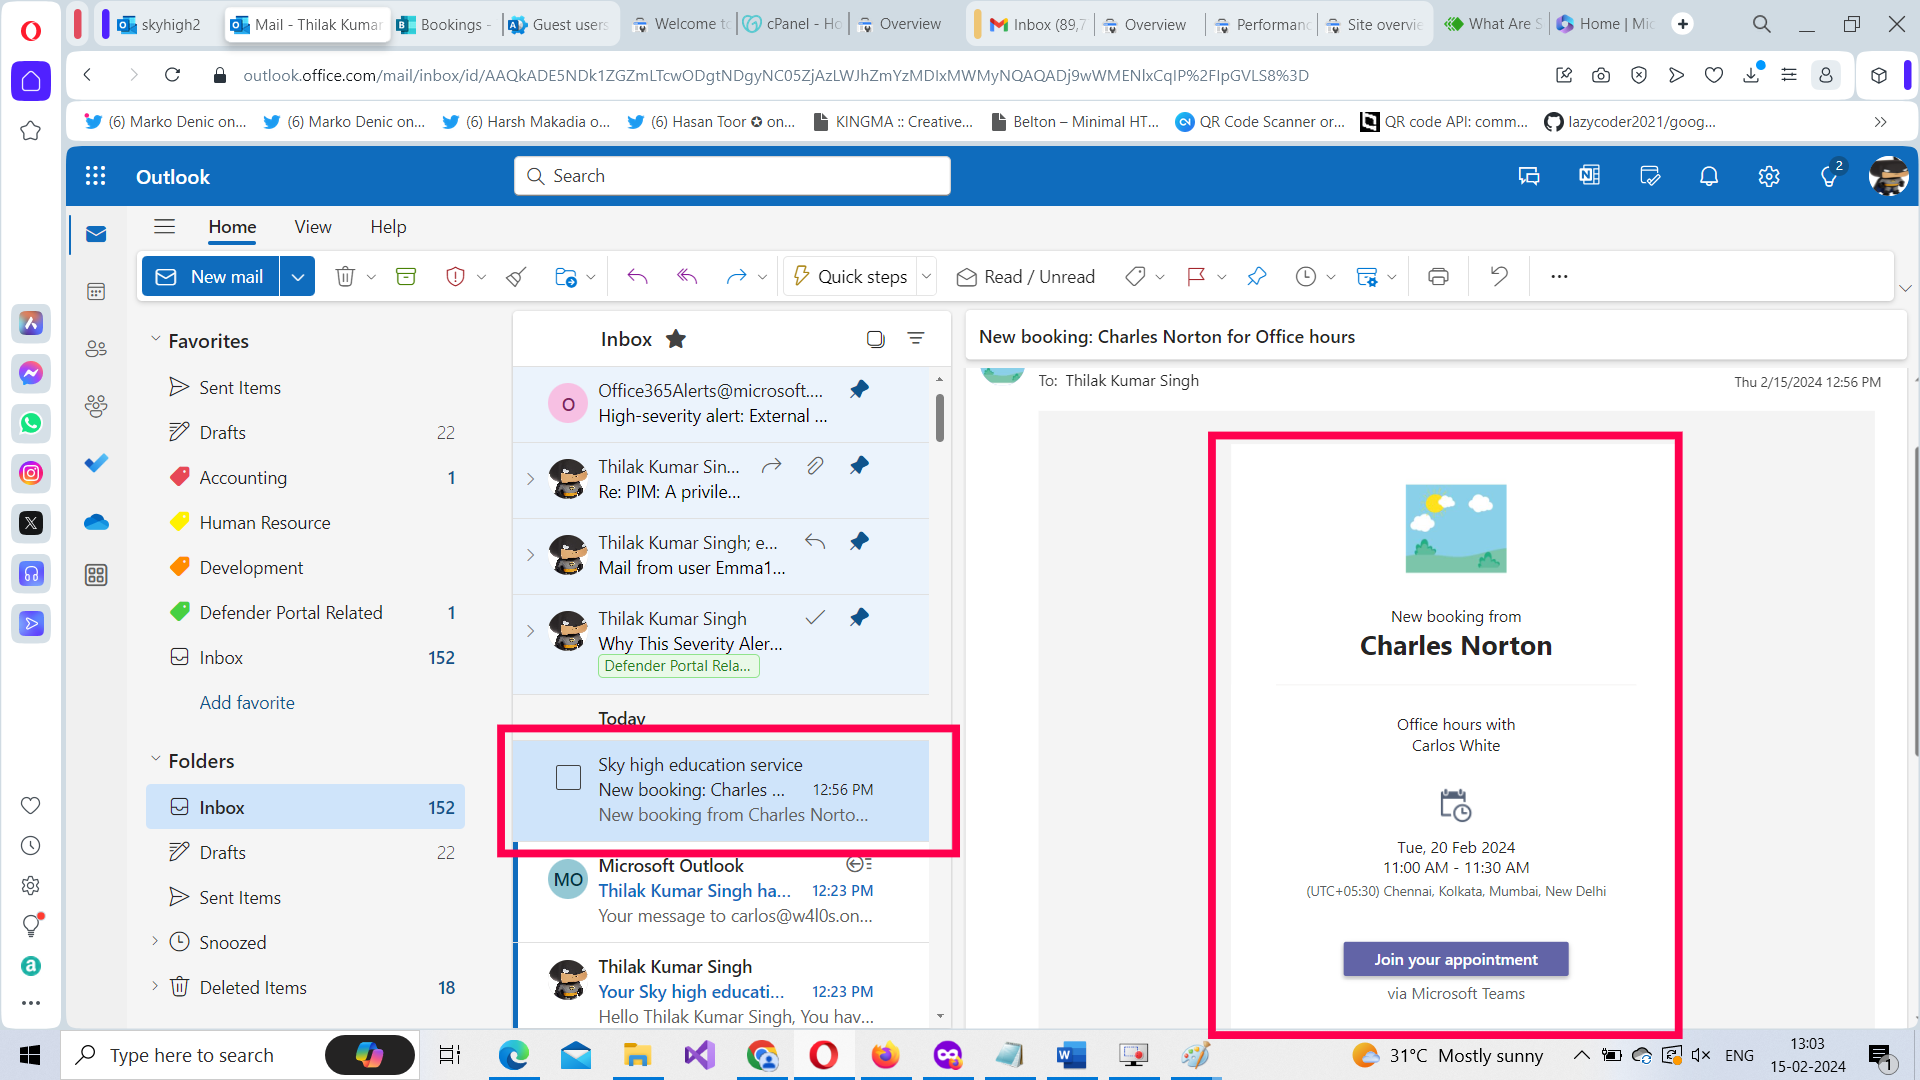The width and height of the screenshot is (1920, 1080).
Task: Open the Calendar icon in the left rail
Action: (x=95, y=291)
